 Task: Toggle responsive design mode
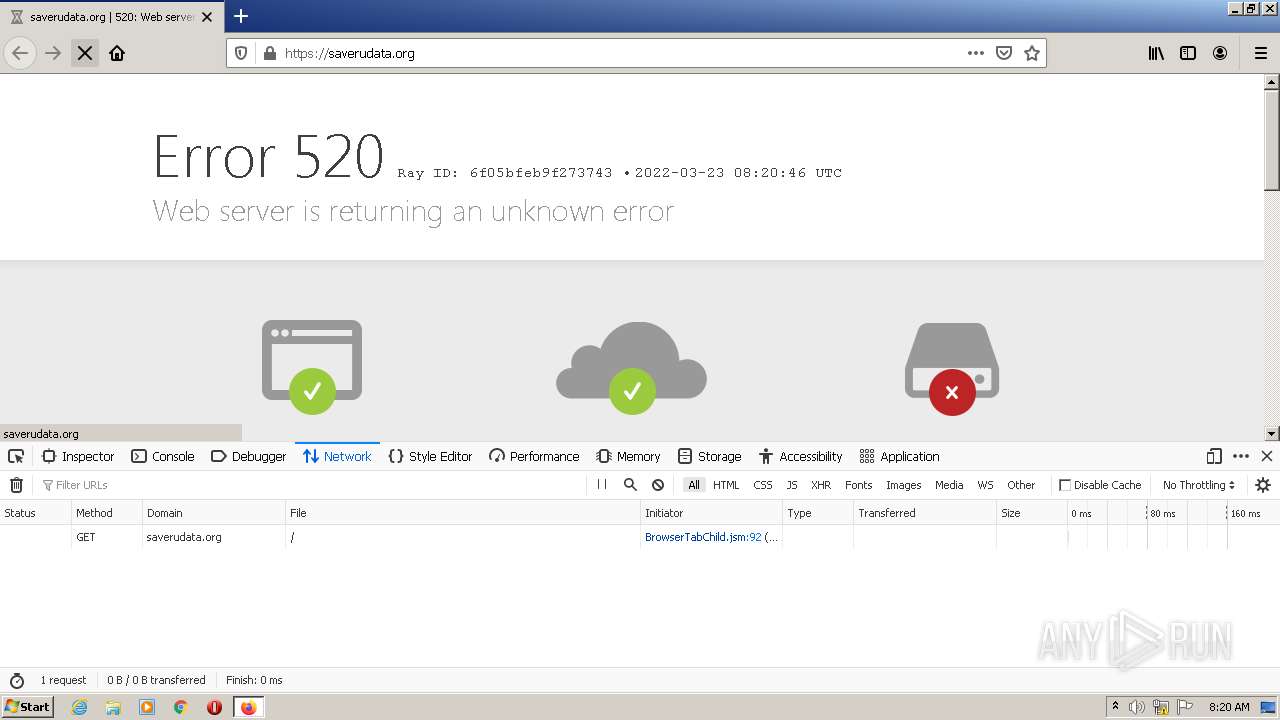point(1214,456)
